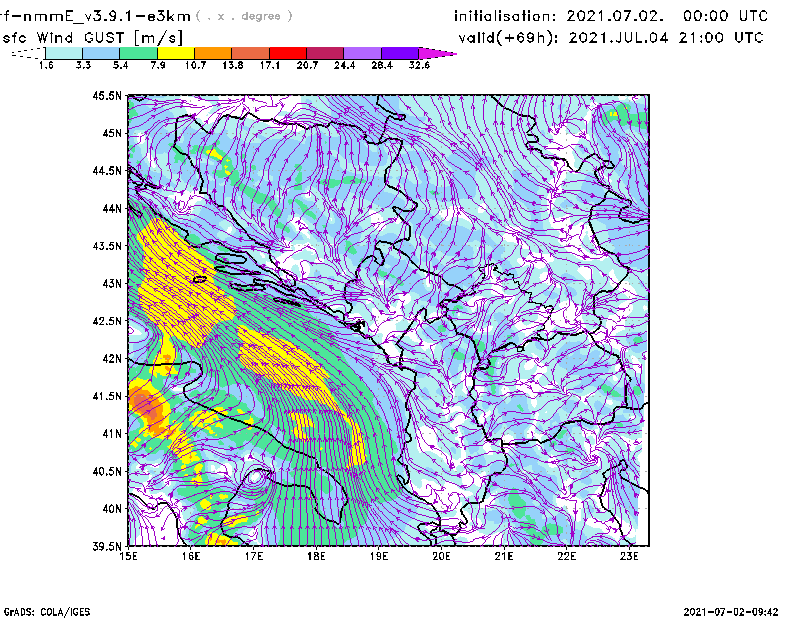Click the 40.5N latitude axis label
Image resolution: width=800 pixels, height=618 pixels.
point(107,472)
